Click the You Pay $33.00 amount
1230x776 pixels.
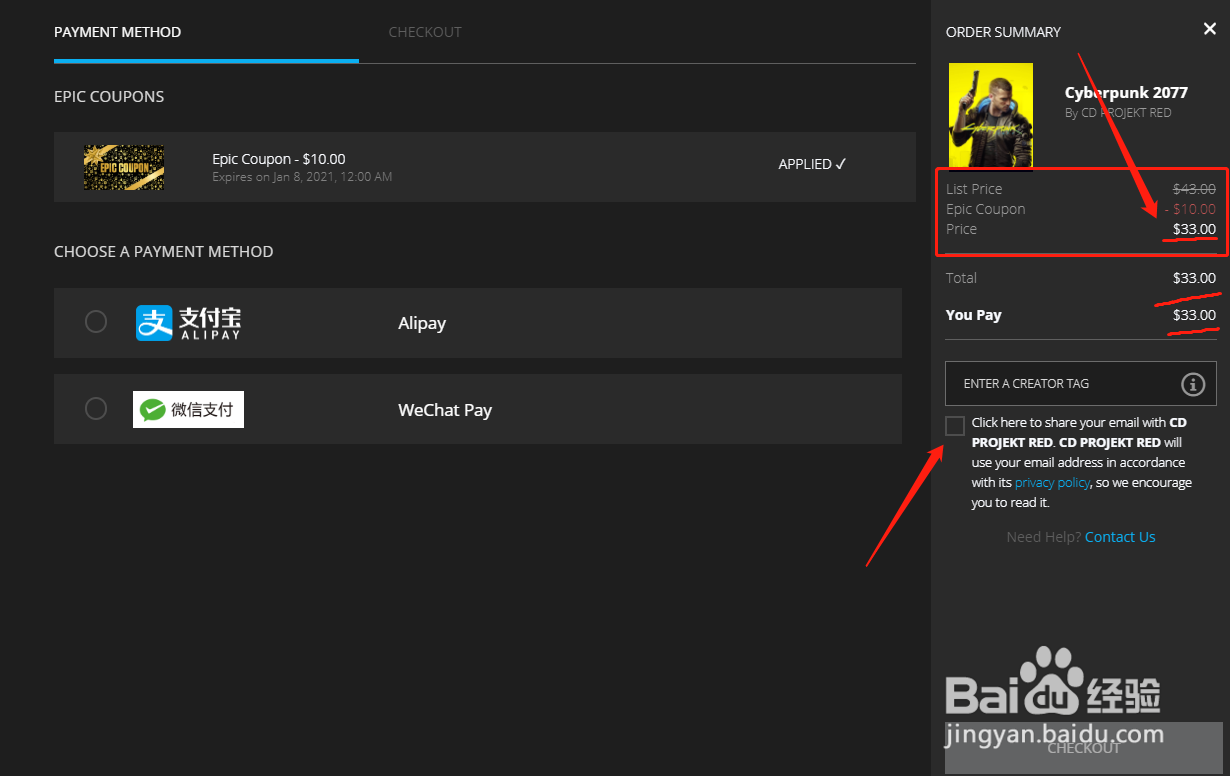(1194, 315)
